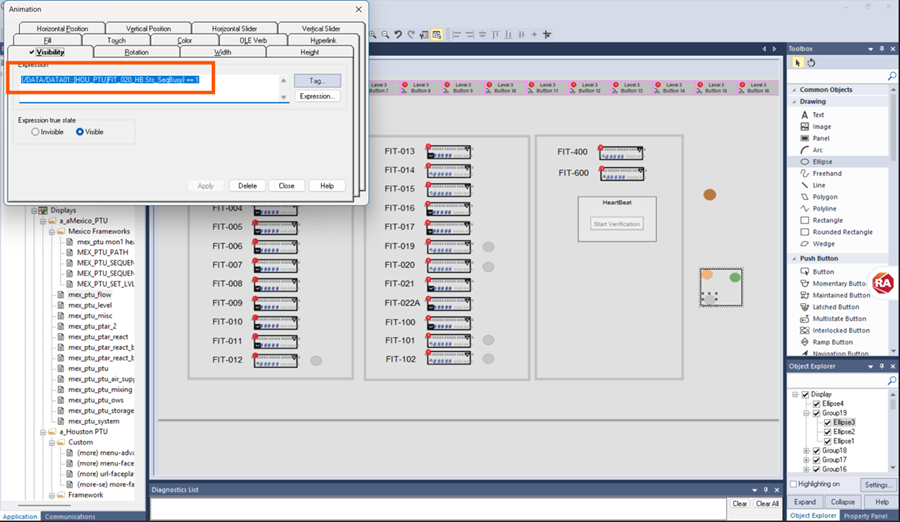Toggle the Ellipse2 checkbox
This screenshot has height=522, width=900.
[x=828, y=432]
